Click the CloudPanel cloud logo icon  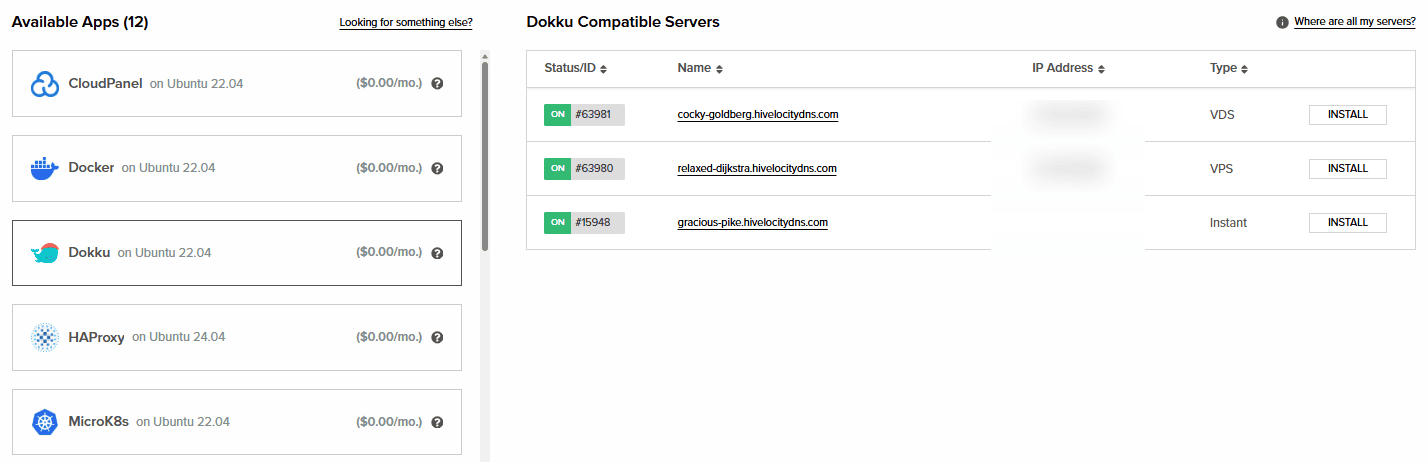45,84
